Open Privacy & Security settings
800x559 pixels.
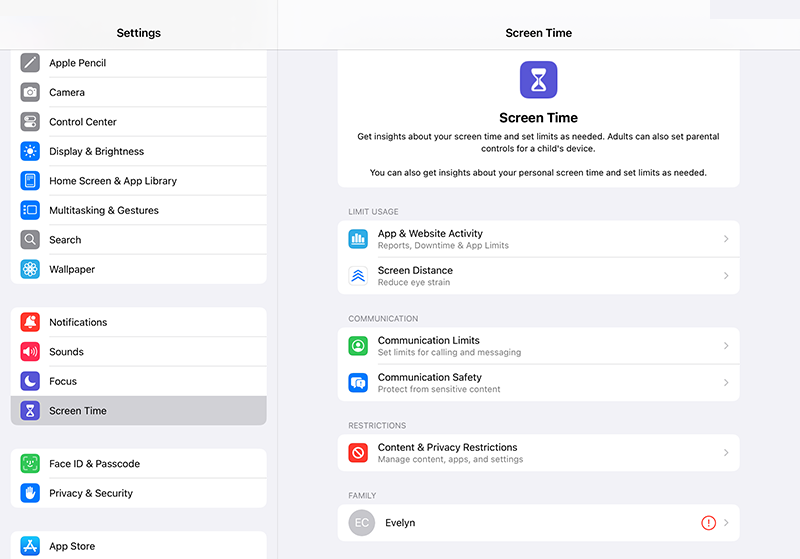tap(138, 493)
